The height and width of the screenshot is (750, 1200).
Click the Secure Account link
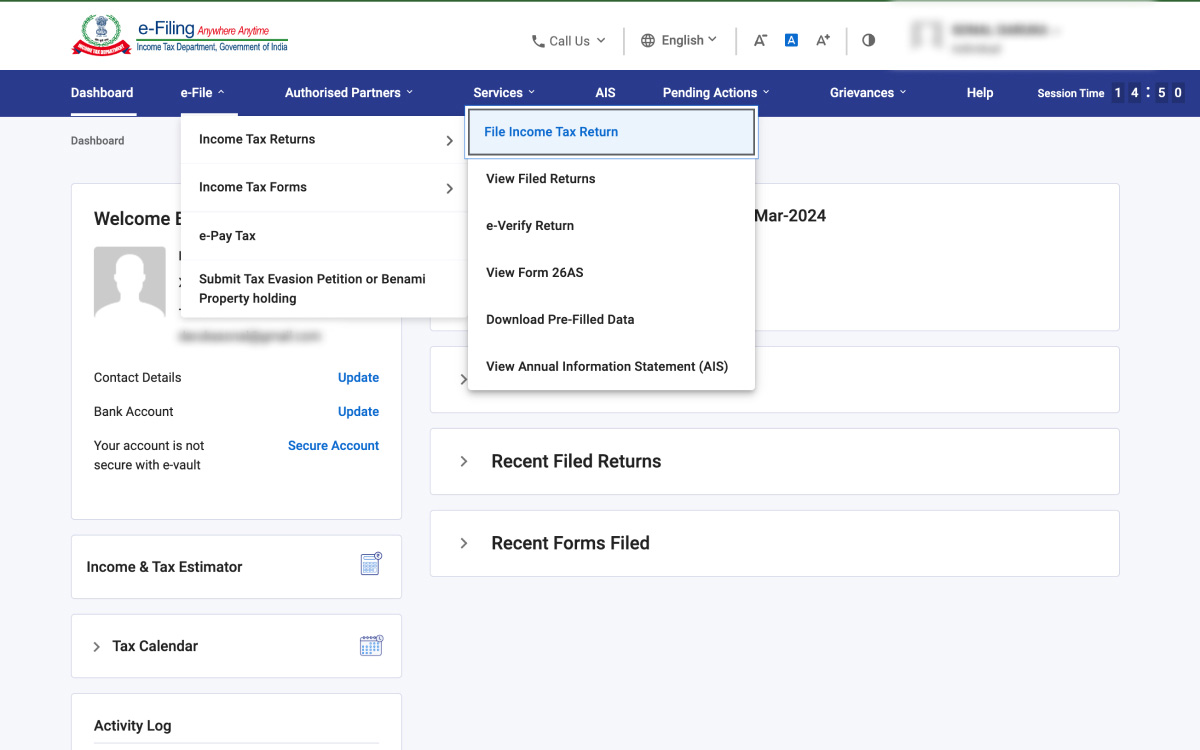tap(333, 445)
